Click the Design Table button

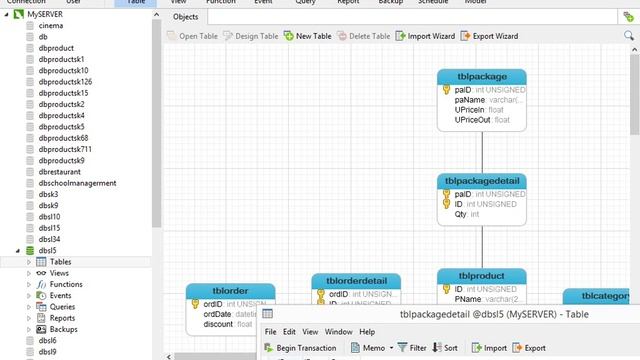[250, 36]
